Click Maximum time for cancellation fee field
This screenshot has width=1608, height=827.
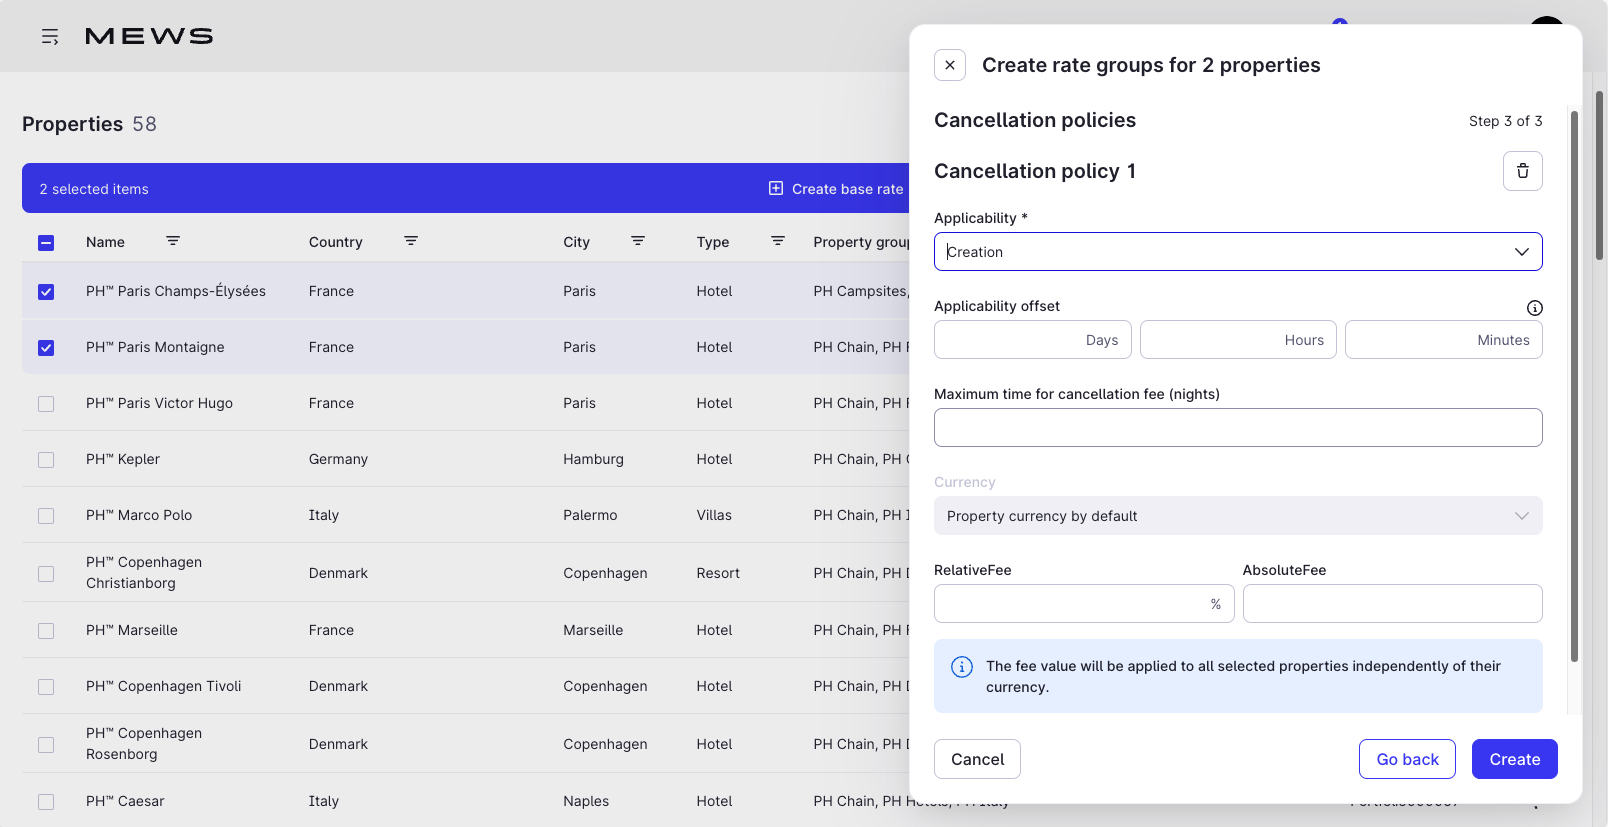click(x=1238, y=428)
